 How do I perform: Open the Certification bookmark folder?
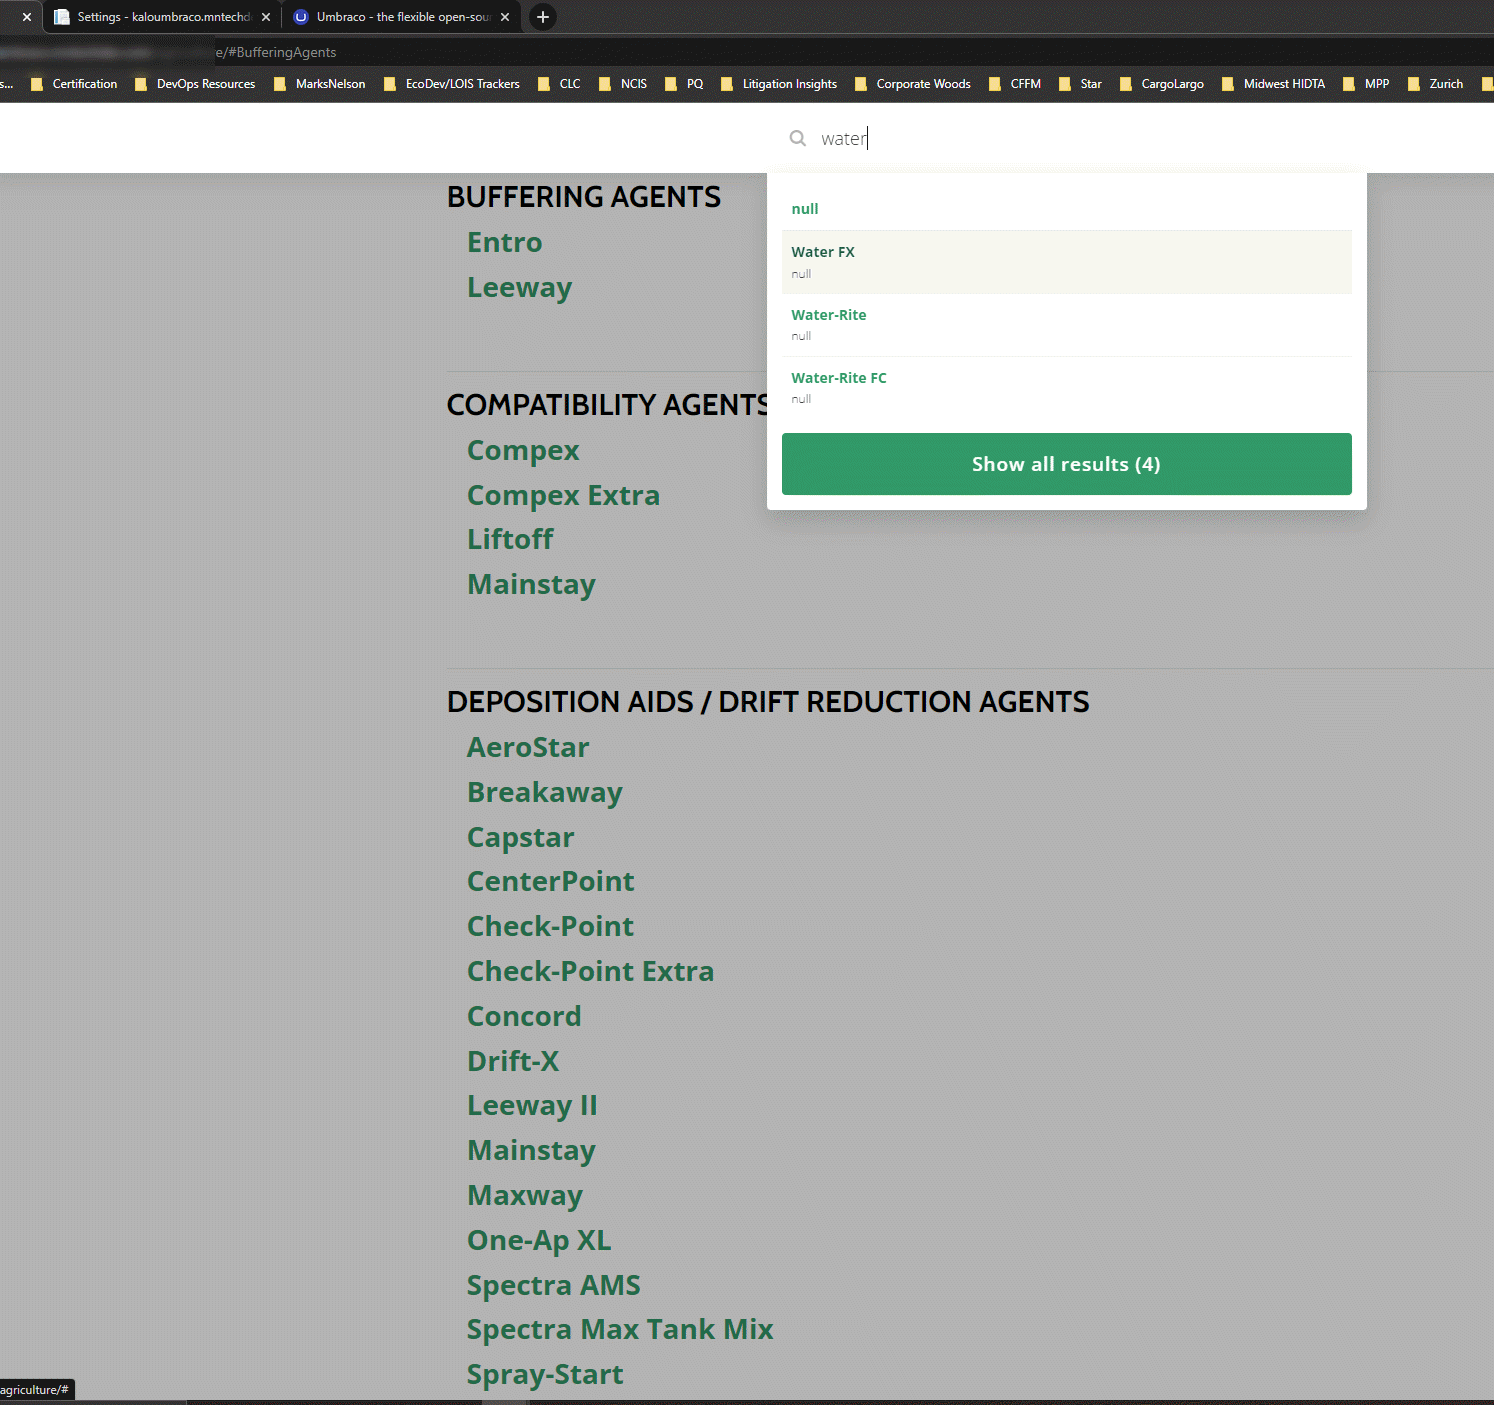click(x=74, y=84)
